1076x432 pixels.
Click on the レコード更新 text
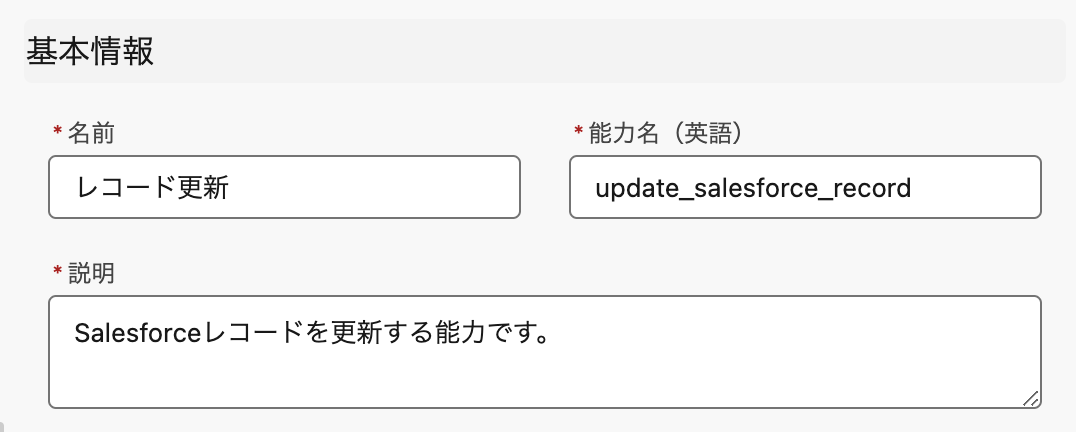click(x=152, y=188)
